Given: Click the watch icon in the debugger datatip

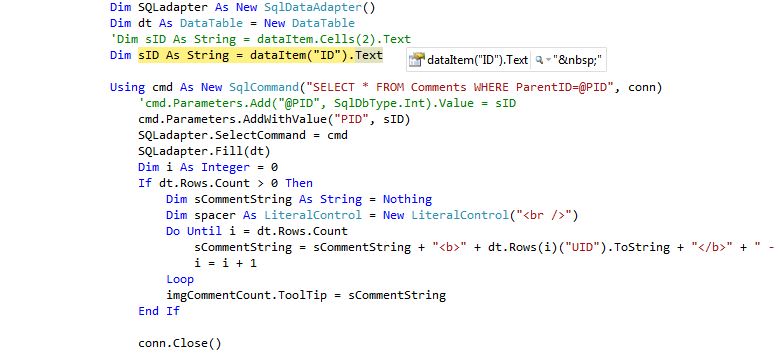Looking at the screenshot, I should click(416, 60).
